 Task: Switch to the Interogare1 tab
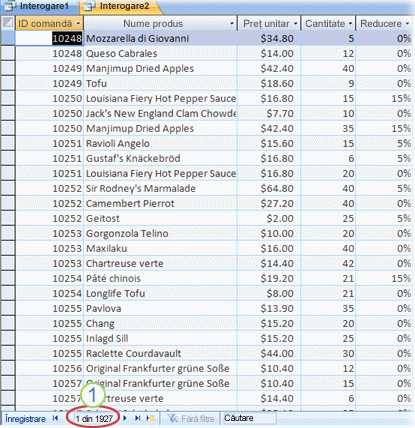pyautogui.click(x=39, y=6)
